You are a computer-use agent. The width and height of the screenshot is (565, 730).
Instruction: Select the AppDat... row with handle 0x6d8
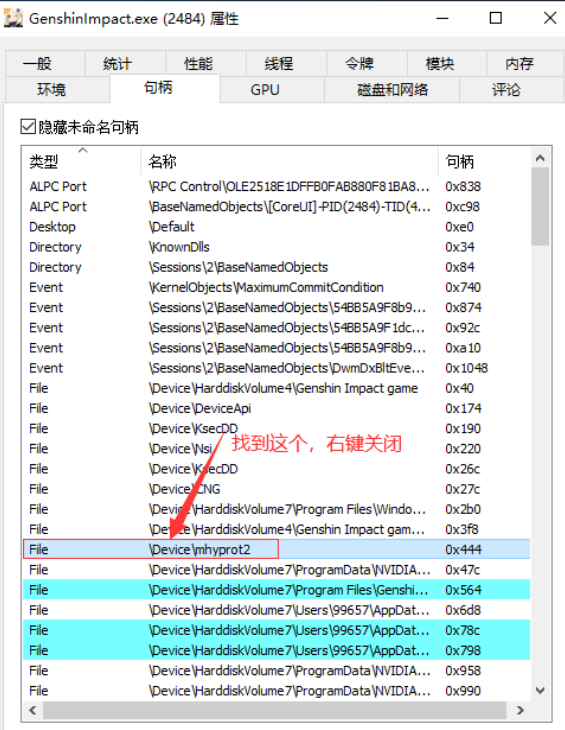pos(276,610)
